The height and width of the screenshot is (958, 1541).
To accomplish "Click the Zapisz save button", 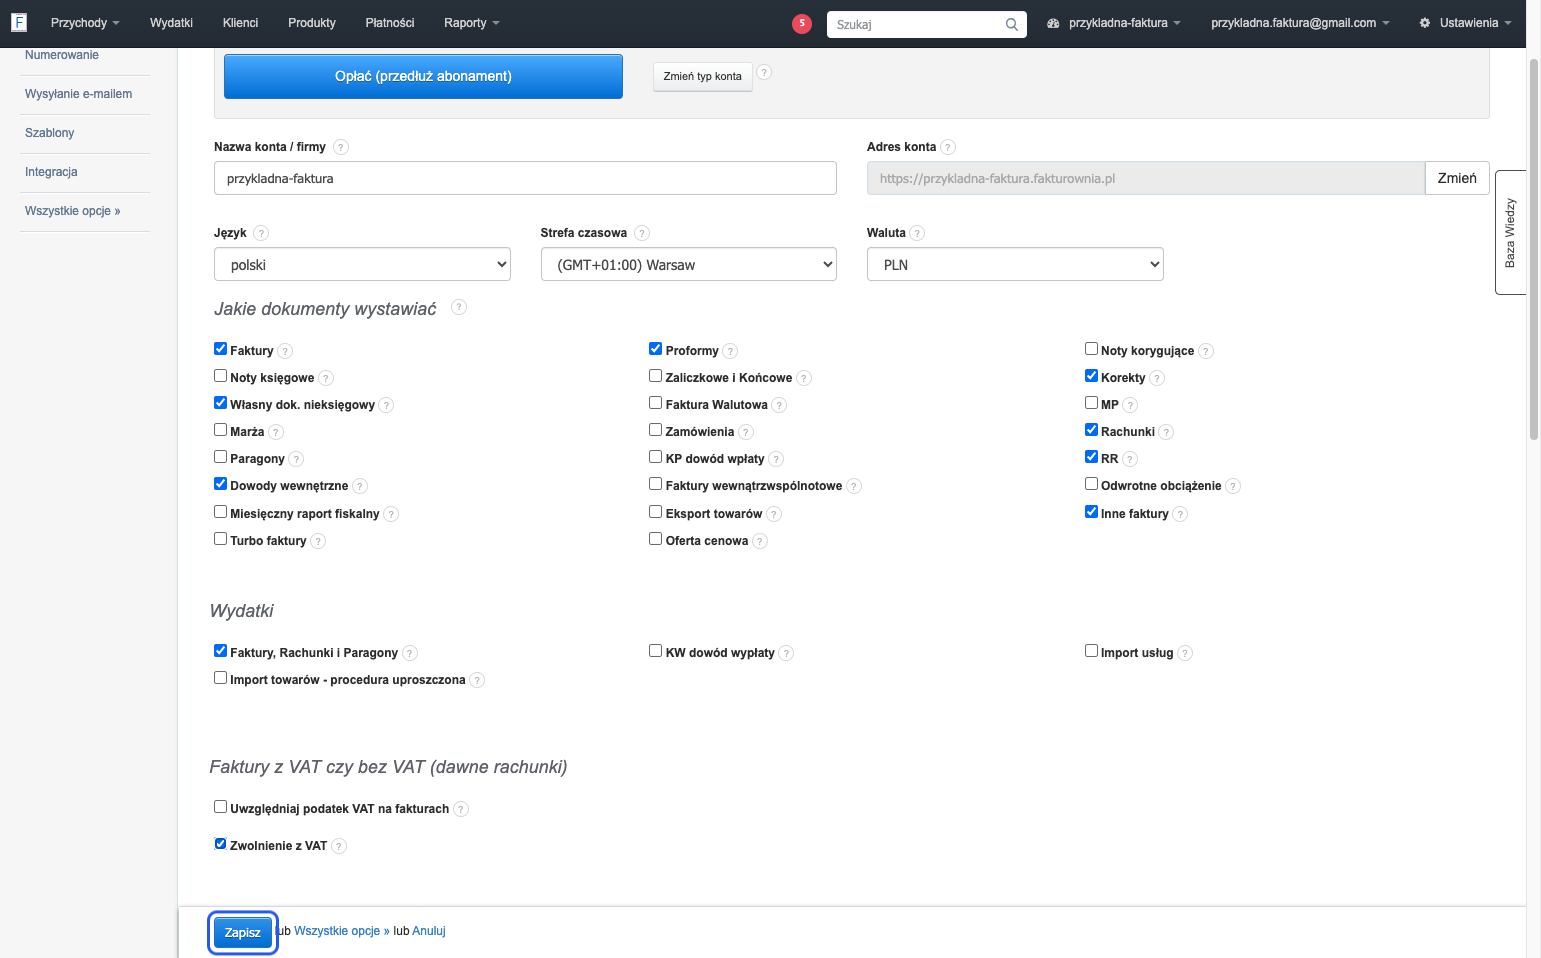I will pos(243,933).
